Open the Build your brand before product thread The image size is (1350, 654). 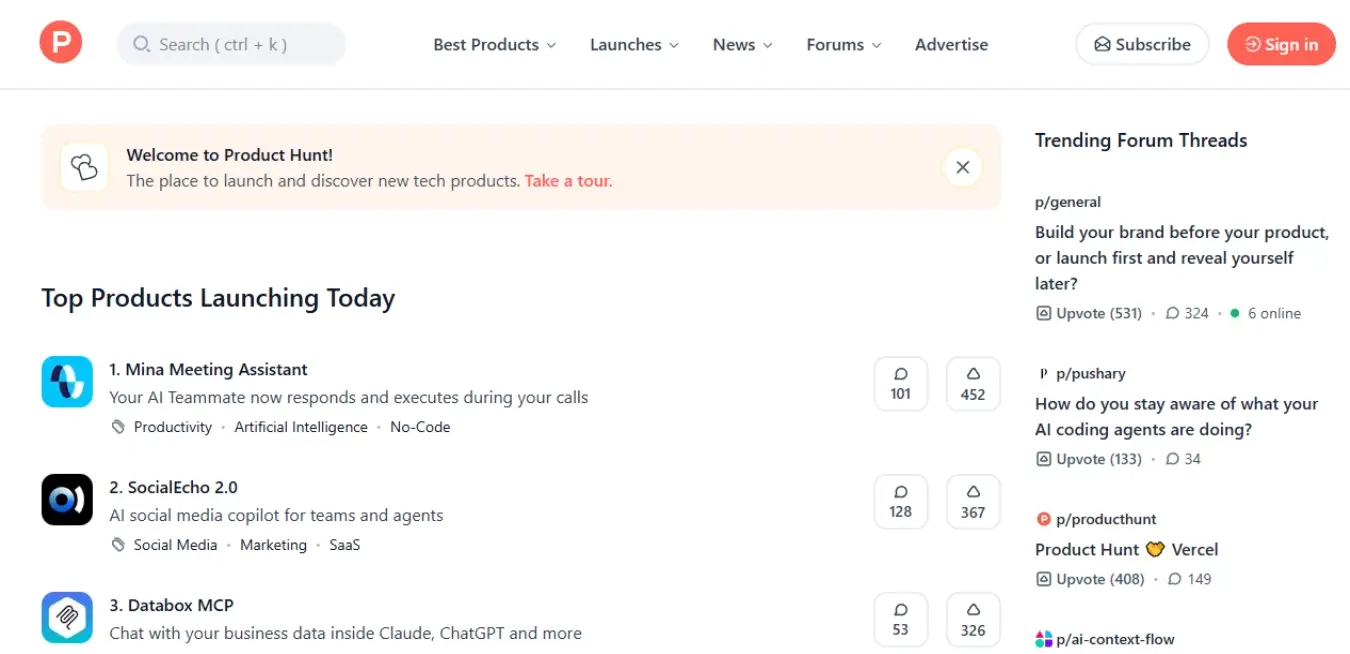[1182, 258]
